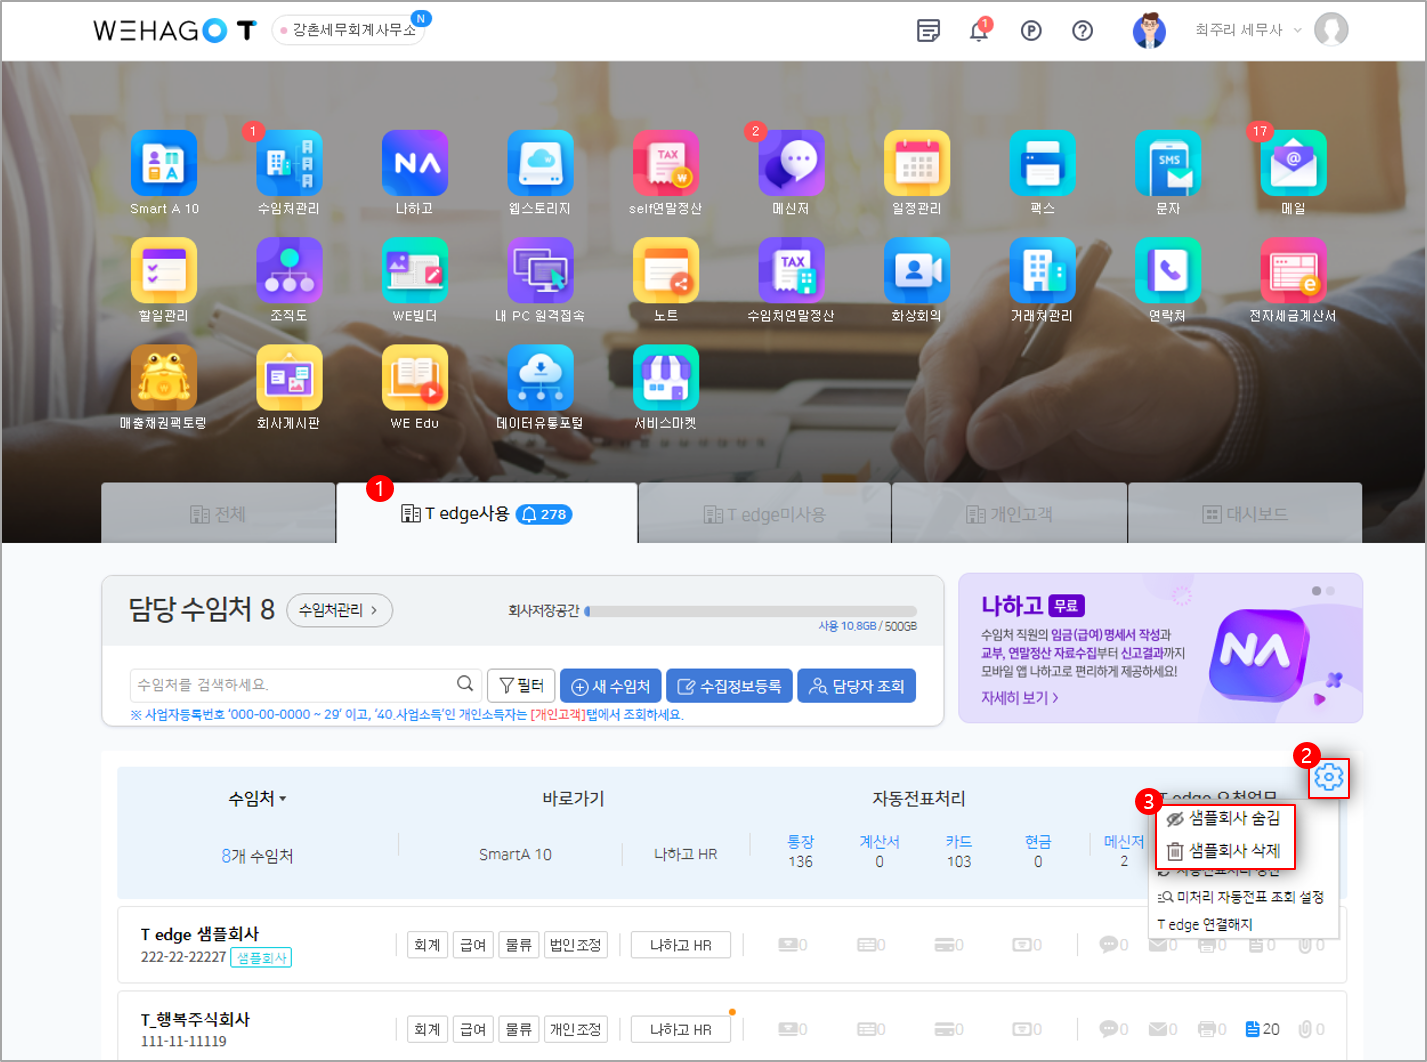Expand the 수임처관리 chevron button
The height and width of the screenshot is (1062, 1427).
point(339,610)
